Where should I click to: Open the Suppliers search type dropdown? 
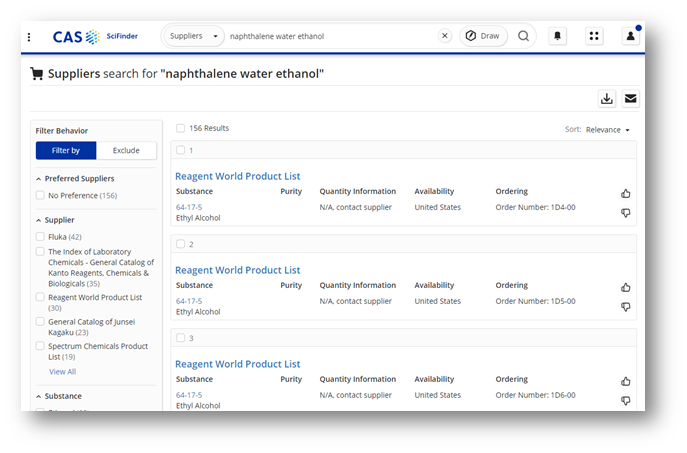pos(193,36)
